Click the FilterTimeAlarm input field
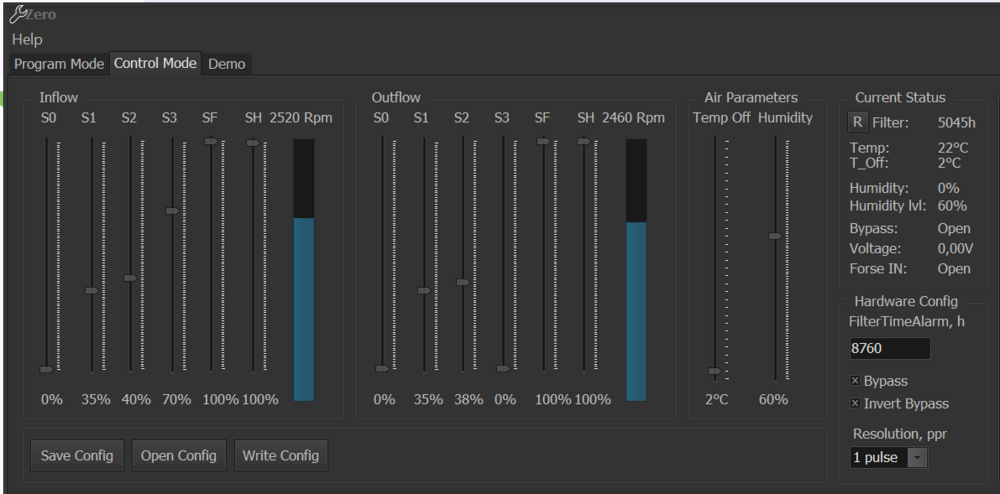Image resolution: width=1000 pixels, height=494 pixels. [x=889, y=349]
